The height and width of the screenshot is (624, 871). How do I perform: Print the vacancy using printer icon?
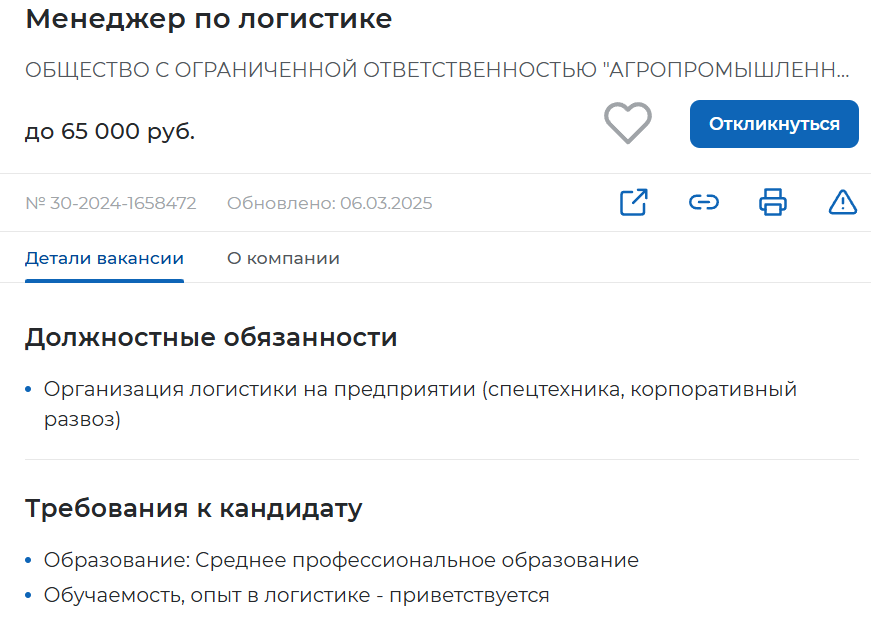pos(773,202)
